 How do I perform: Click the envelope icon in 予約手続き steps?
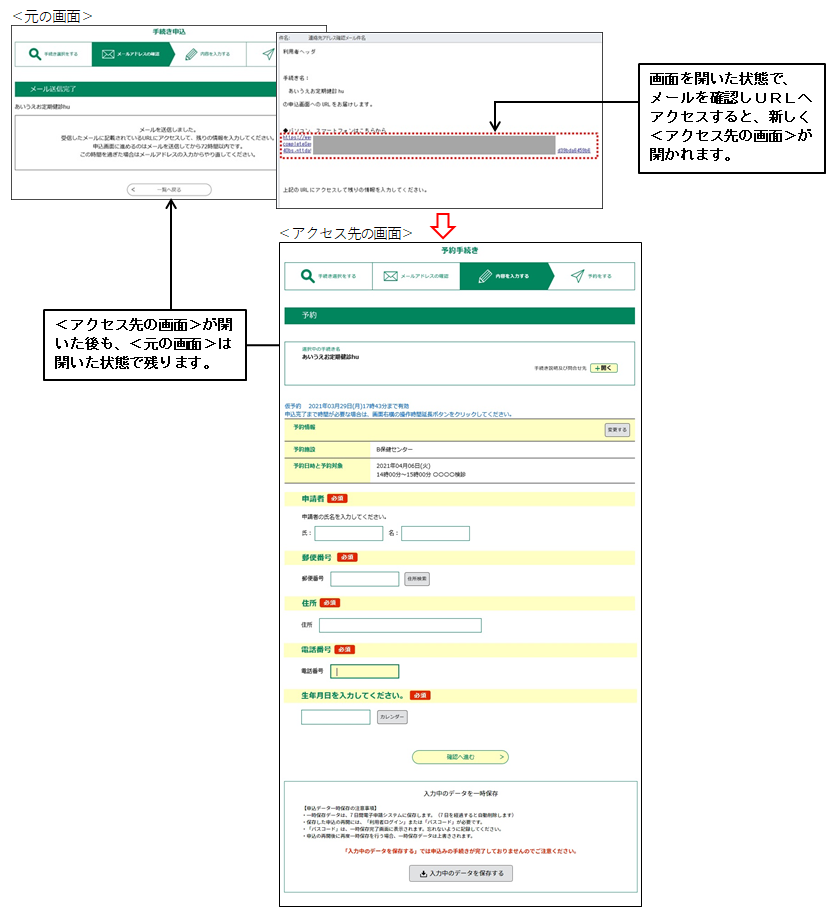pyautogui.click(x=391, y=276)
